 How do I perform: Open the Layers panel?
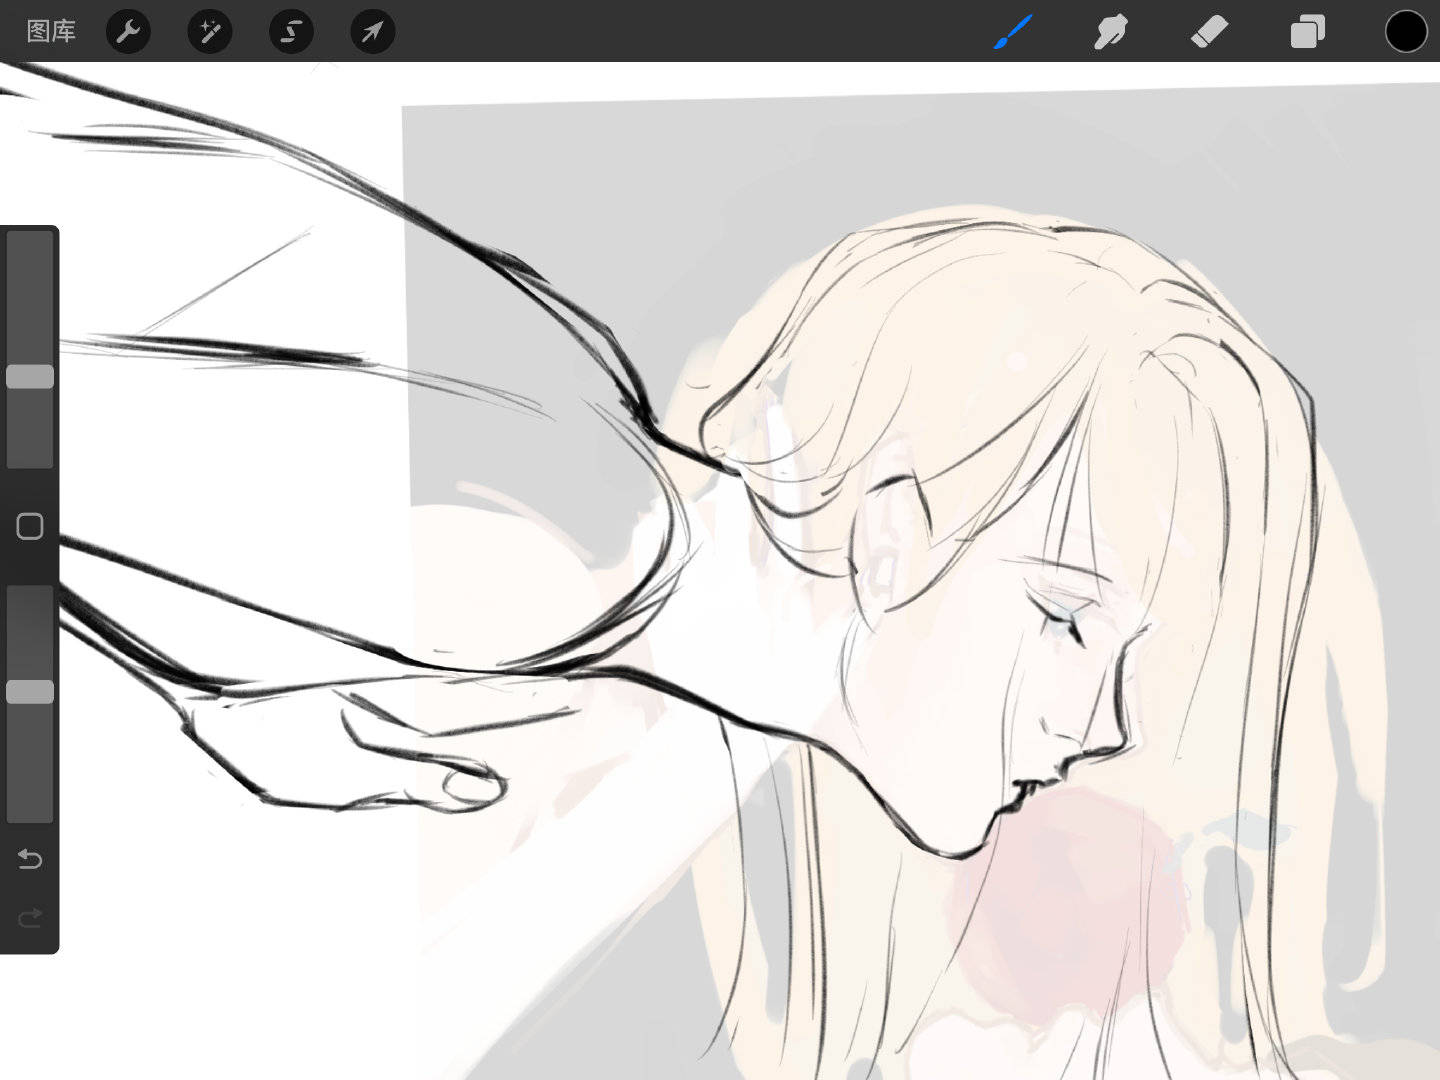click(x=1307, y=32)
